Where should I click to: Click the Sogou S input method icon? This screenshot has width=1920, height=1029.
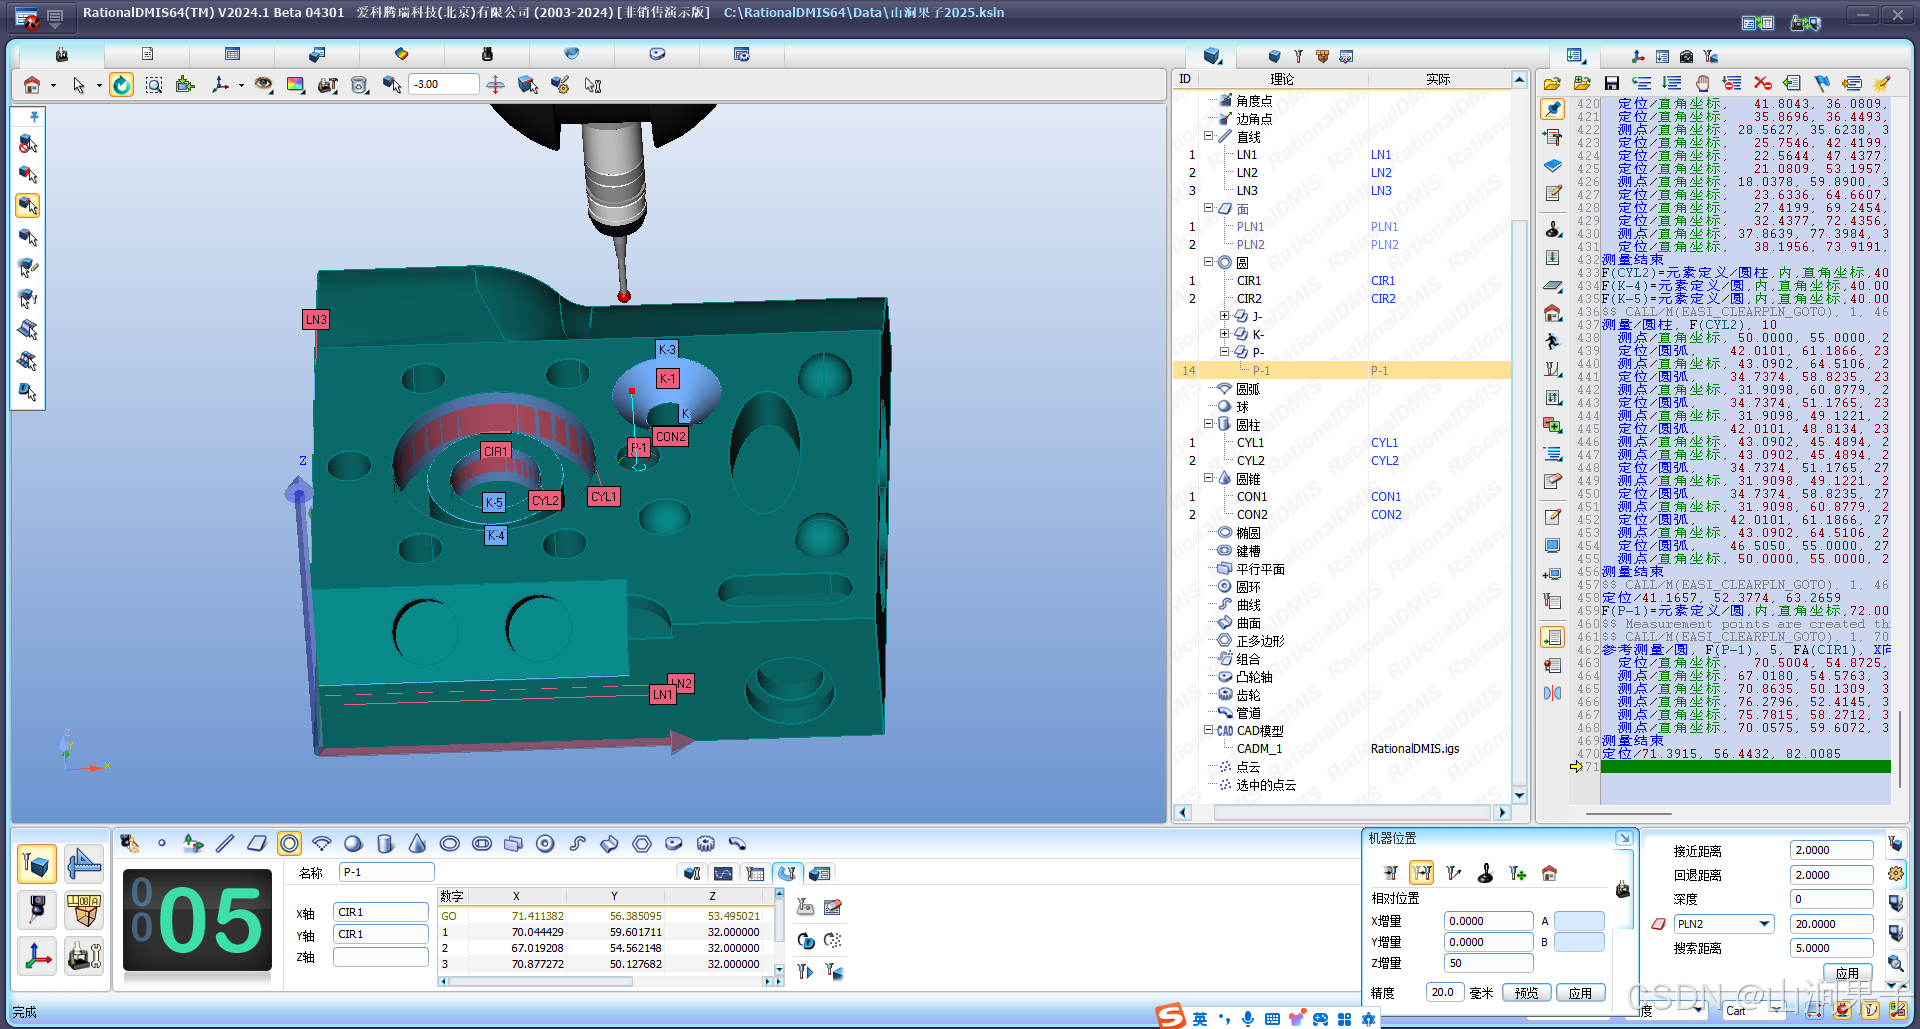[1170, 1016]
